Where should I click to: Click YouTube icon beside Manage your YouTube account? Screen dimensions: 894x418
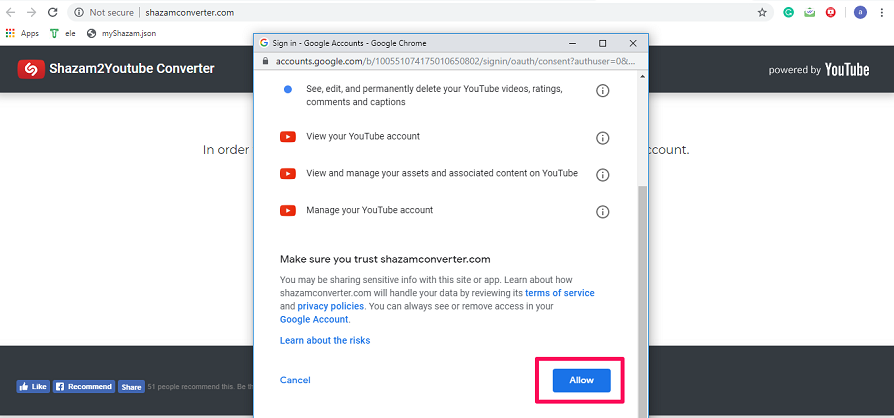(x=288, y=210)
